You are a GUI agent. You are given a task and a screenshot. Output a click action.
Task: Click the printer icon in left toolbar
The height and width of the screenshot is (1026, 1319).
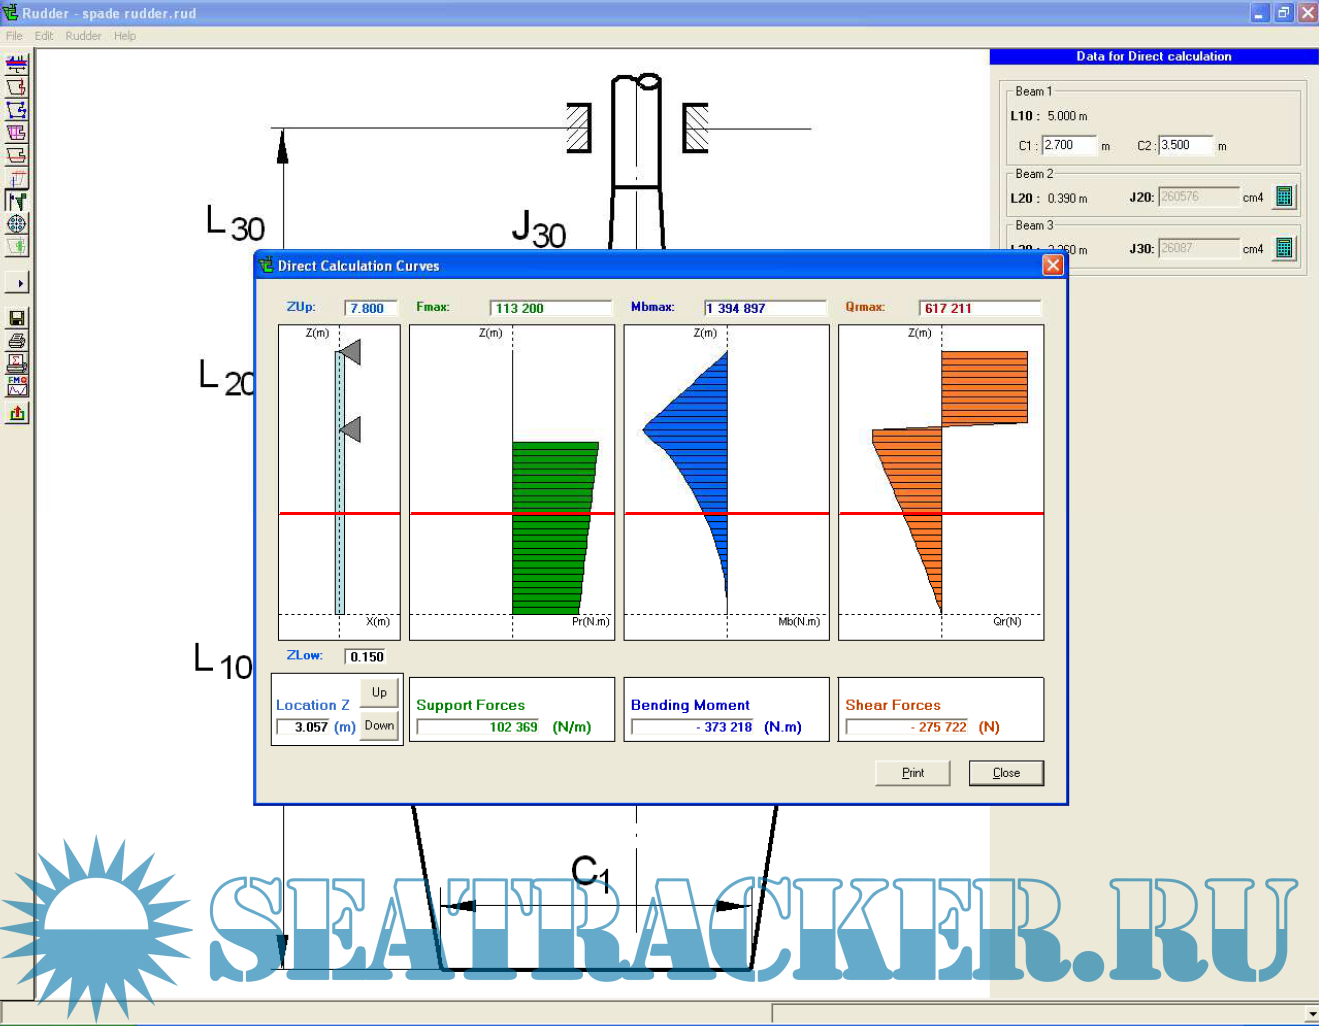pos(17,341)
